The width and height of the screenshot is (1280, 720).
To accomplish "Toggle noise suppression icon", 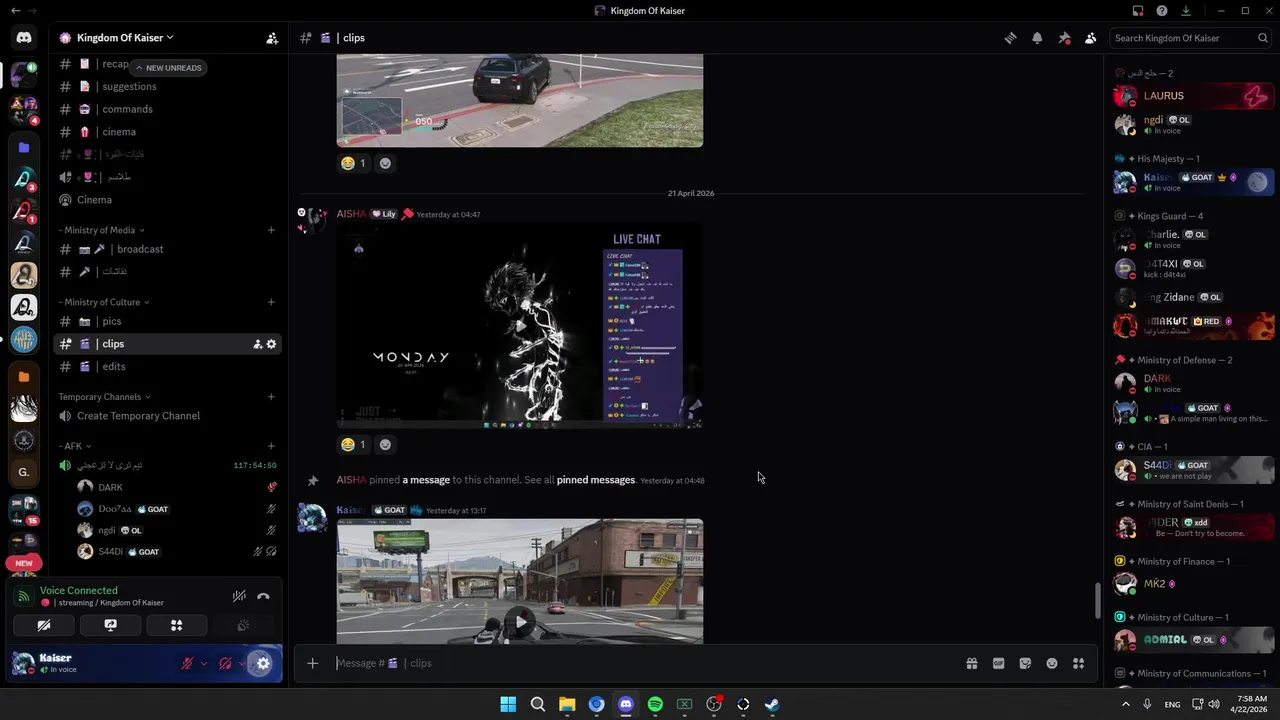I will point(239,596).
